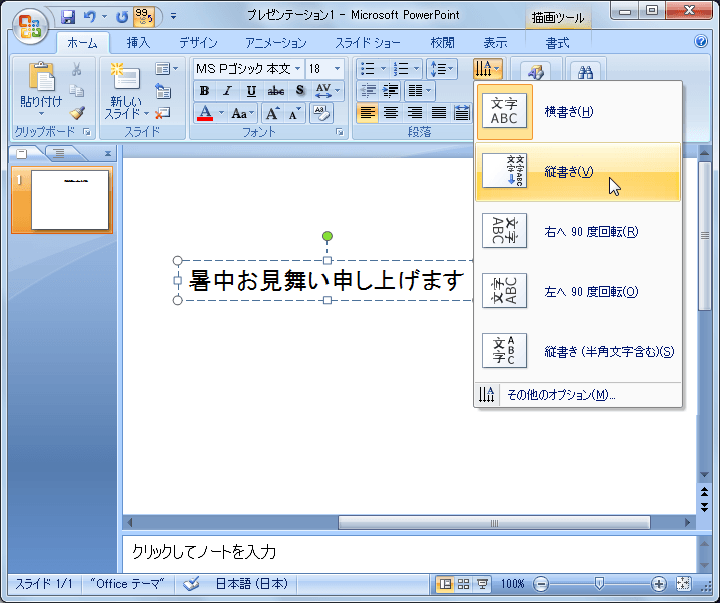Open the slide layout dropdown
Image resolution: width=720 pixels, height=603 pixels.
click(x=166, y=69)
